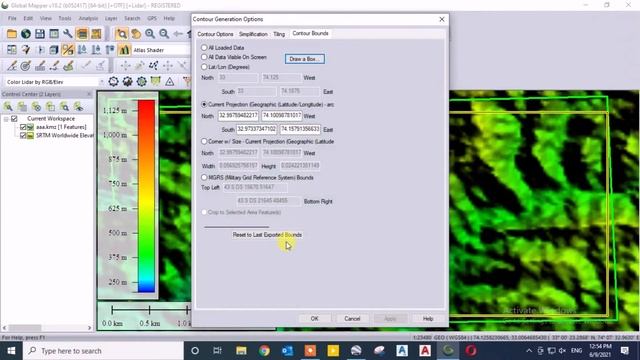Click the Save workspace floppy disk icon
Viewport: 640px width, 360px height.
click(40, 34)
